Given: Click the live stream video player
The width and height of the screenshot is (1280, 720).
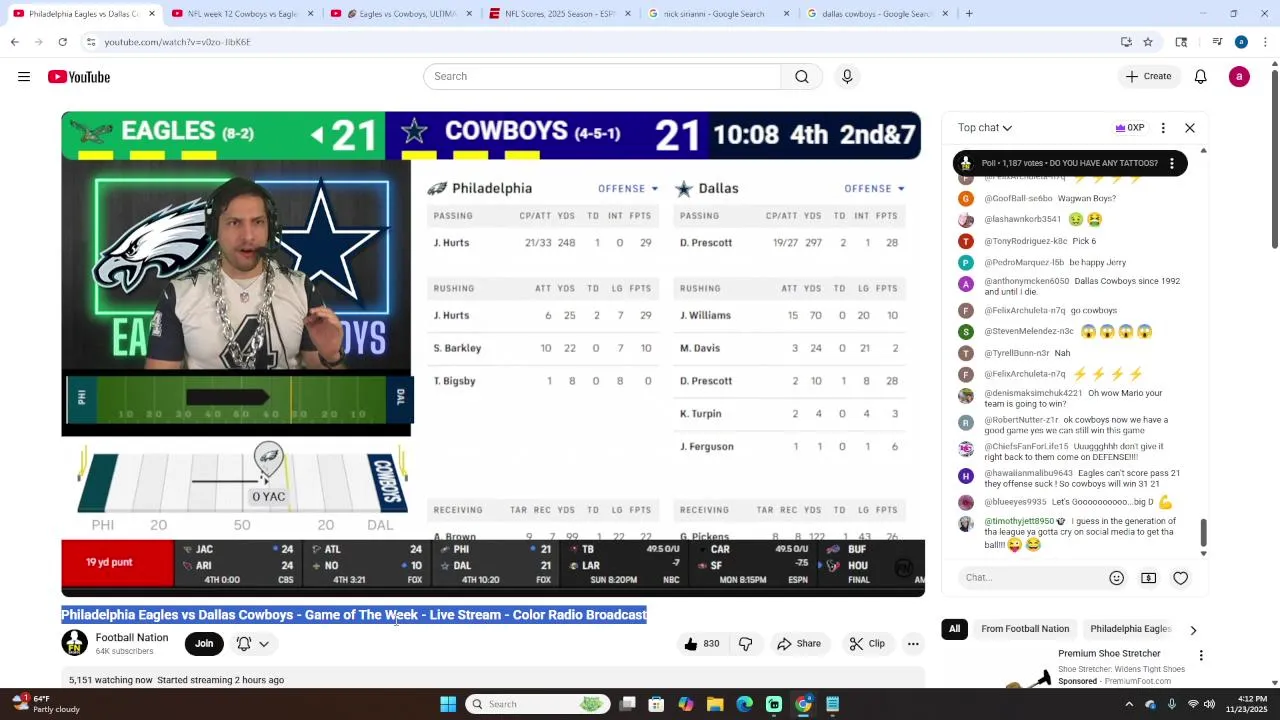Looking at the screenshot, I should click(x=492, y=354).
